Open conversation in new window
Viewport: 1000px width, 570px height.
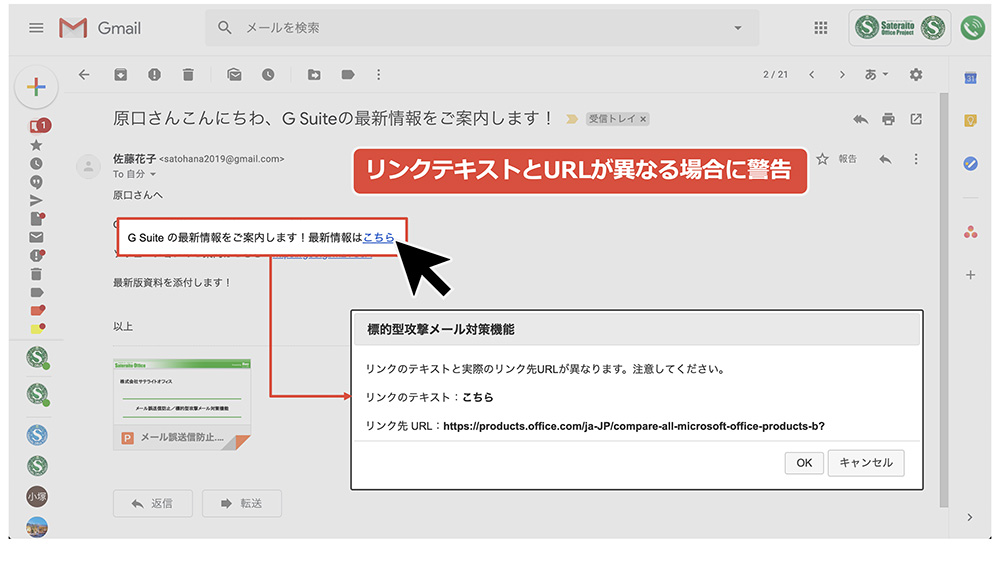(916, 119)
